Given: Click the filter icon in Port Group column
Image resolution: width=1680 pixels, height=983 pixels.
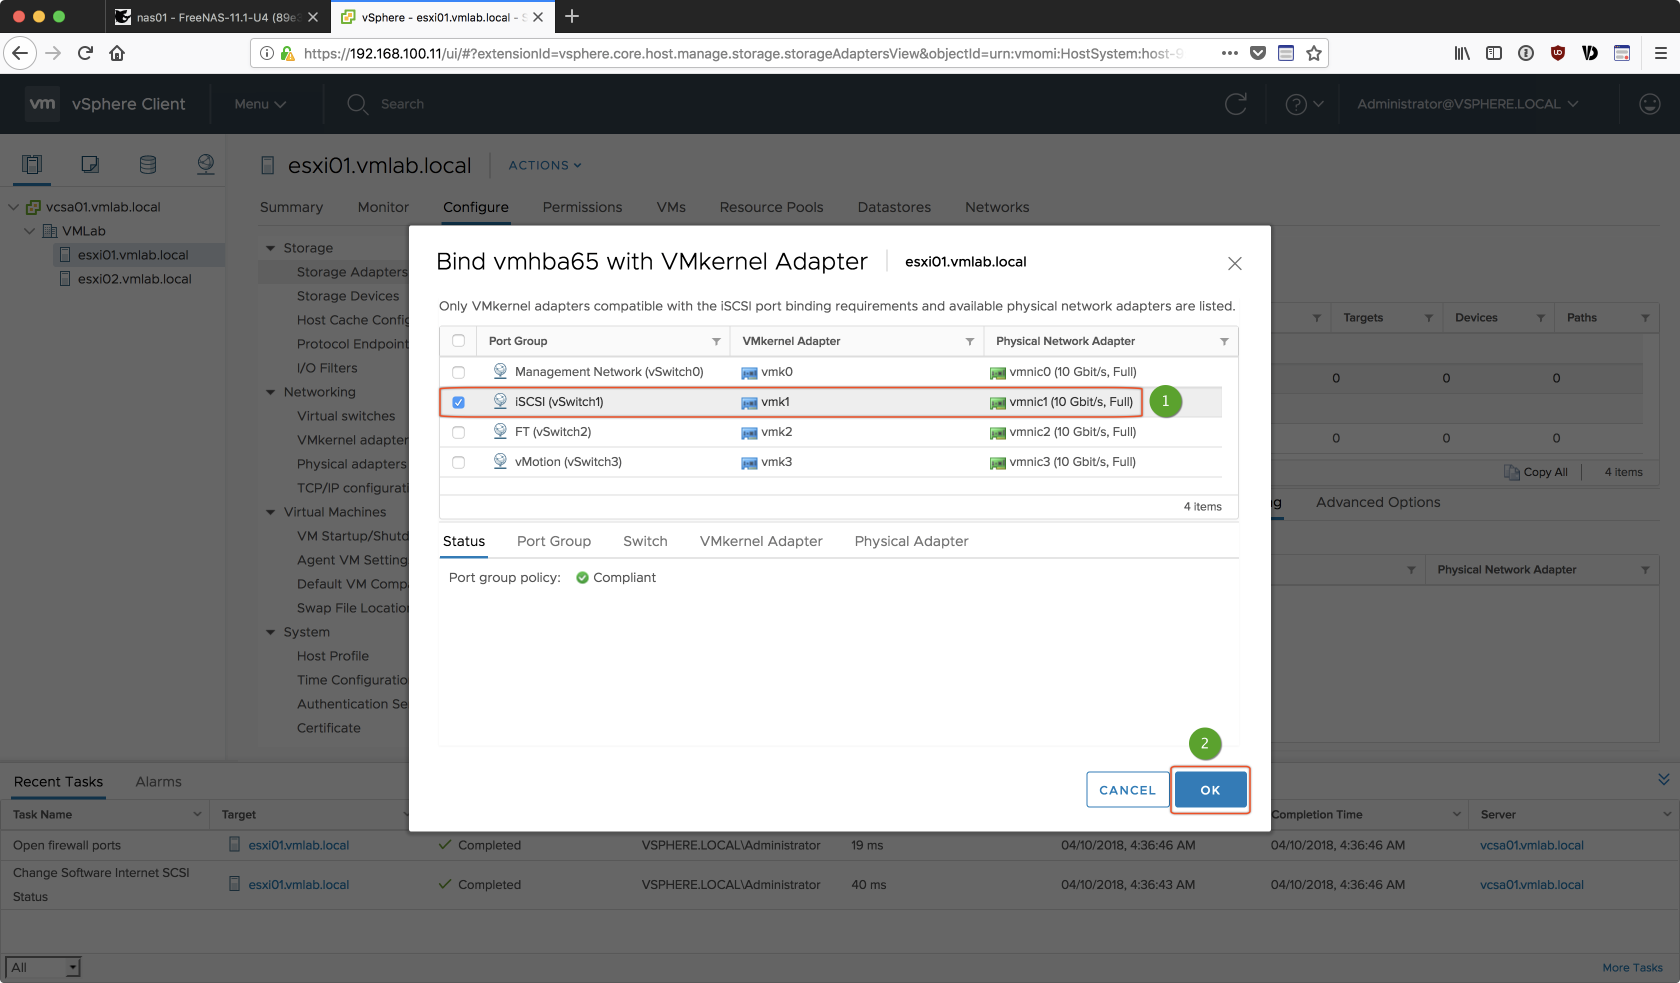Looking at the screenshot, I should (x=716, y=342).
